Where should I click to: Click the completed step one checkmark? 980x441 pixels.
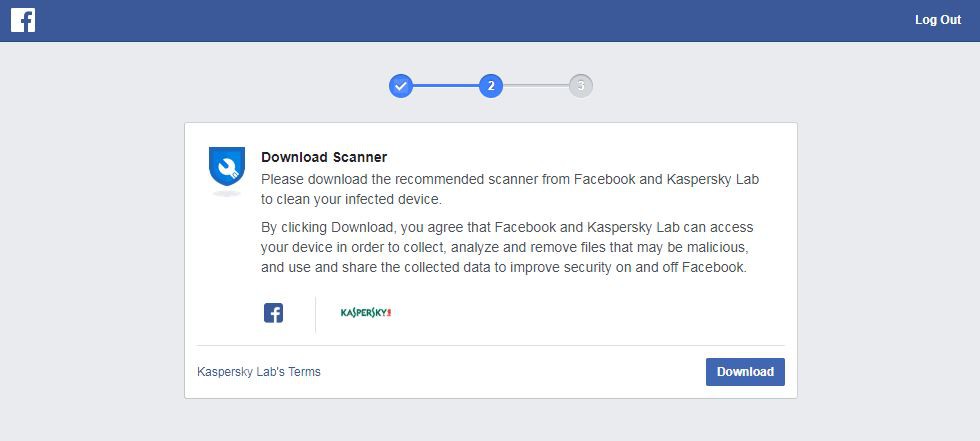[x=400, y=86]
